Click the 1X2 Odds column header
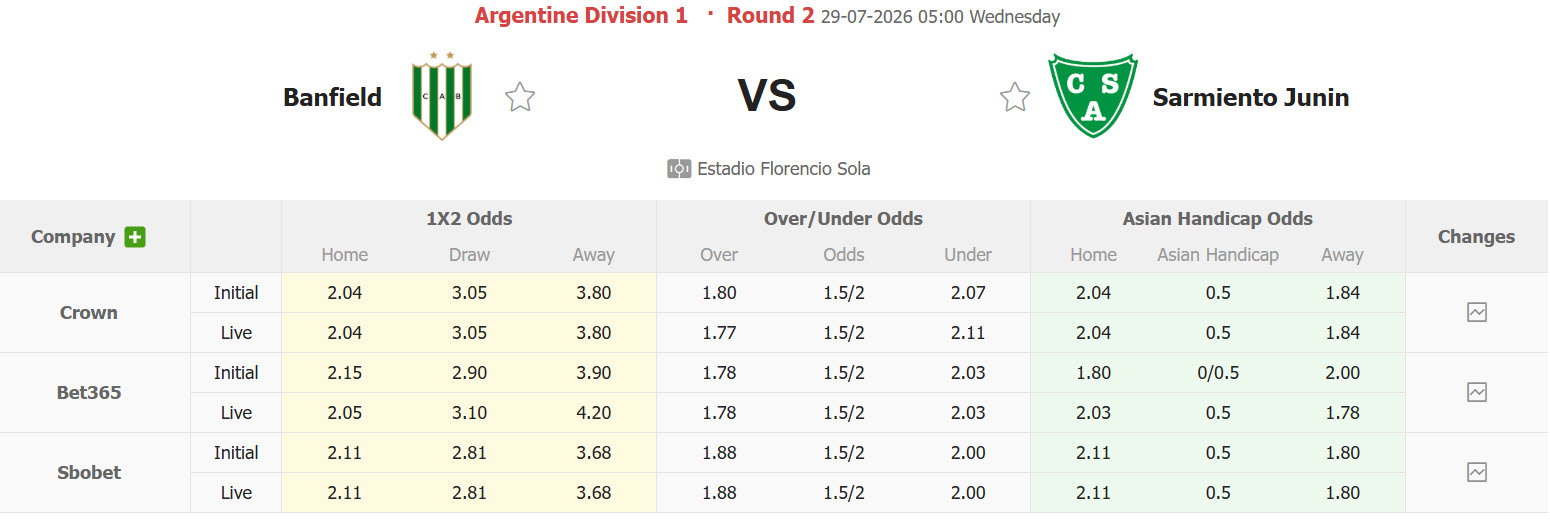The width and height of the screenshot is (1550, 521). [x=469, y=218]
